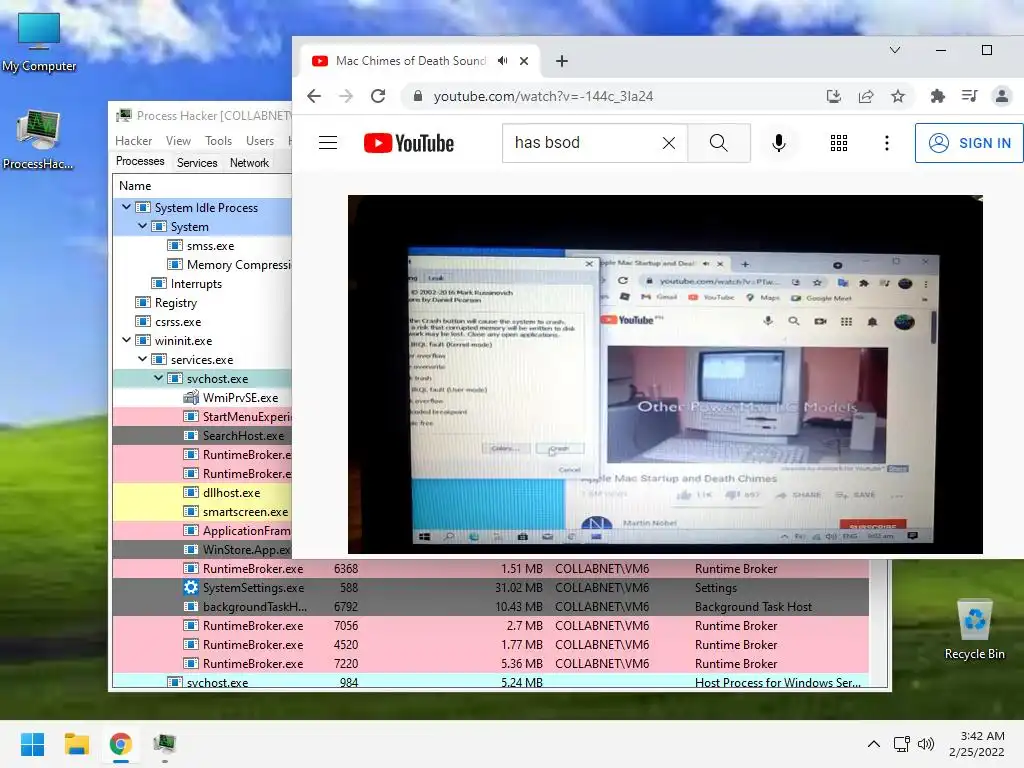Viewport: 1024px width, 768px height.
Task: Open a new Chrome tab
Action: (x=562, y=61)
